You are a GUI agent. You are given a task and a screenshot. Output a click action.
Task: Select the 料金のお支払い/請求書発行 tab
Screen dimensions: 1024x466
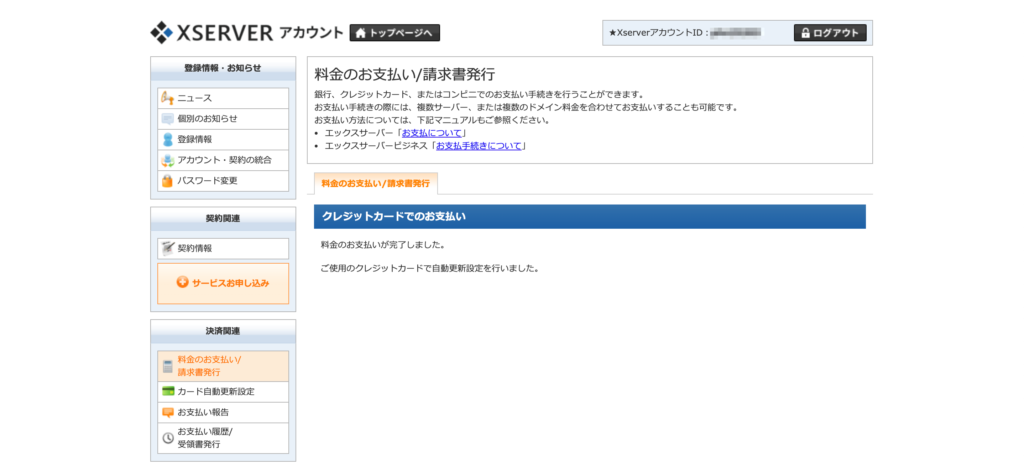click(x=376, y=184)
